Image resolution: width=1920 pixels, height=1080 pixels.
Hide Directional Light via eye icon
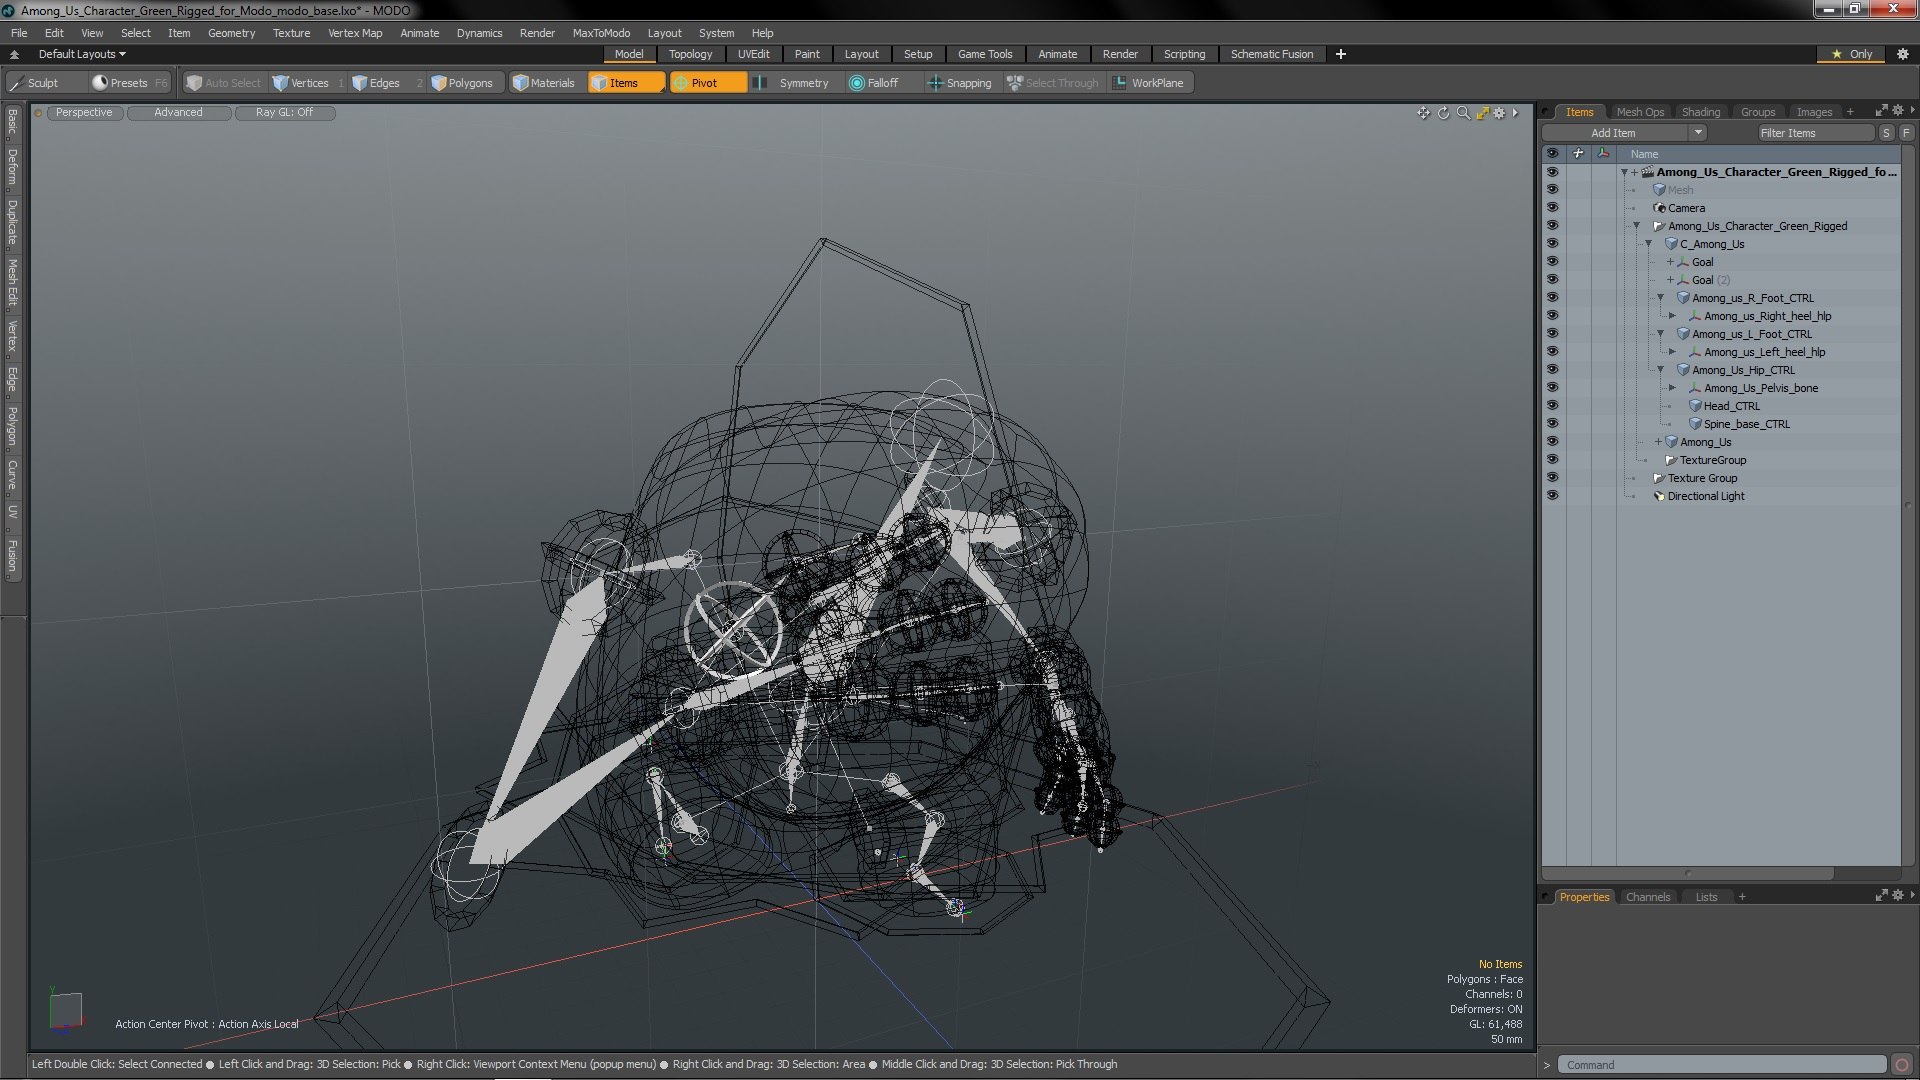click(1552, 496)
